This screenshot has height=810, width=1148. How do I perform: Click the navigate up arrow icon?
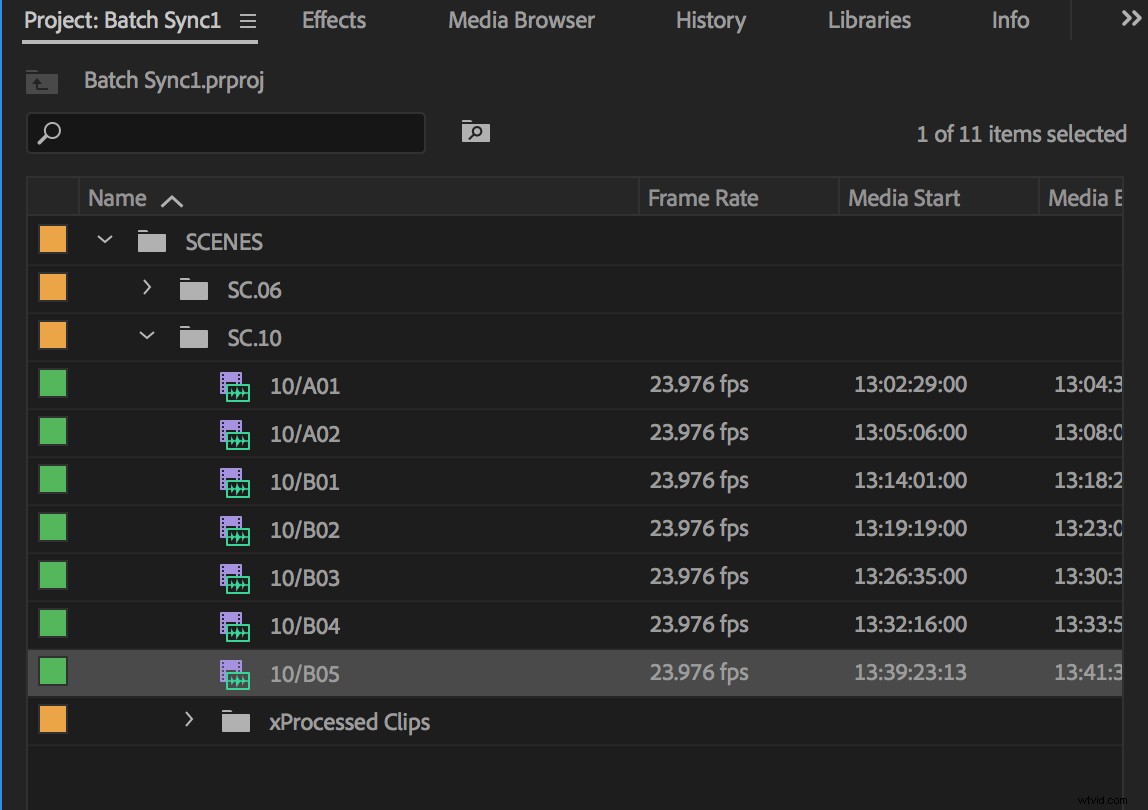41,82
